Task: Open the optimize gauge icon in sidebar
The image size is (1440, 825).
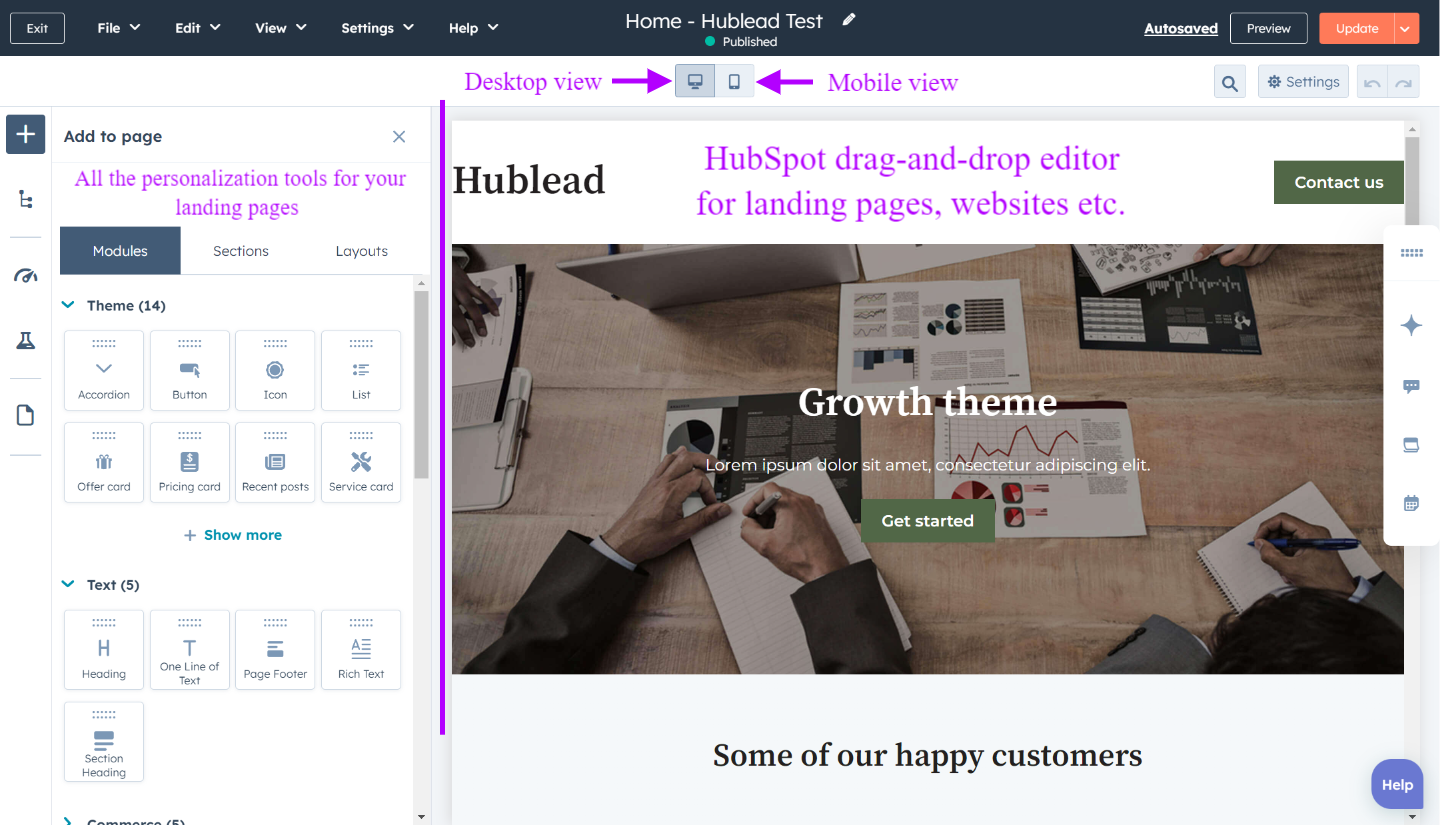Action: 25,276
